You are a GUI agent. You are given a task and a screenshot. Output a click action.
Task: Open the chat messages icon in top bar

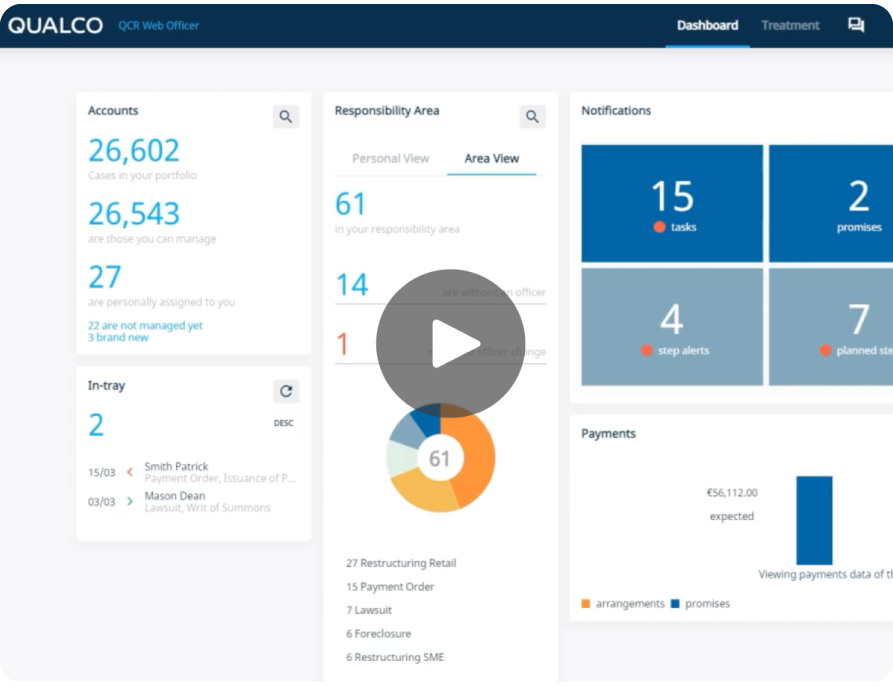point(856,25)
